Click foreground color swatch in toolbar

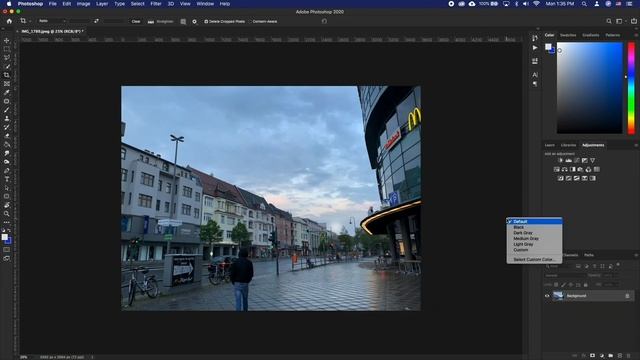tap(4, 237)
